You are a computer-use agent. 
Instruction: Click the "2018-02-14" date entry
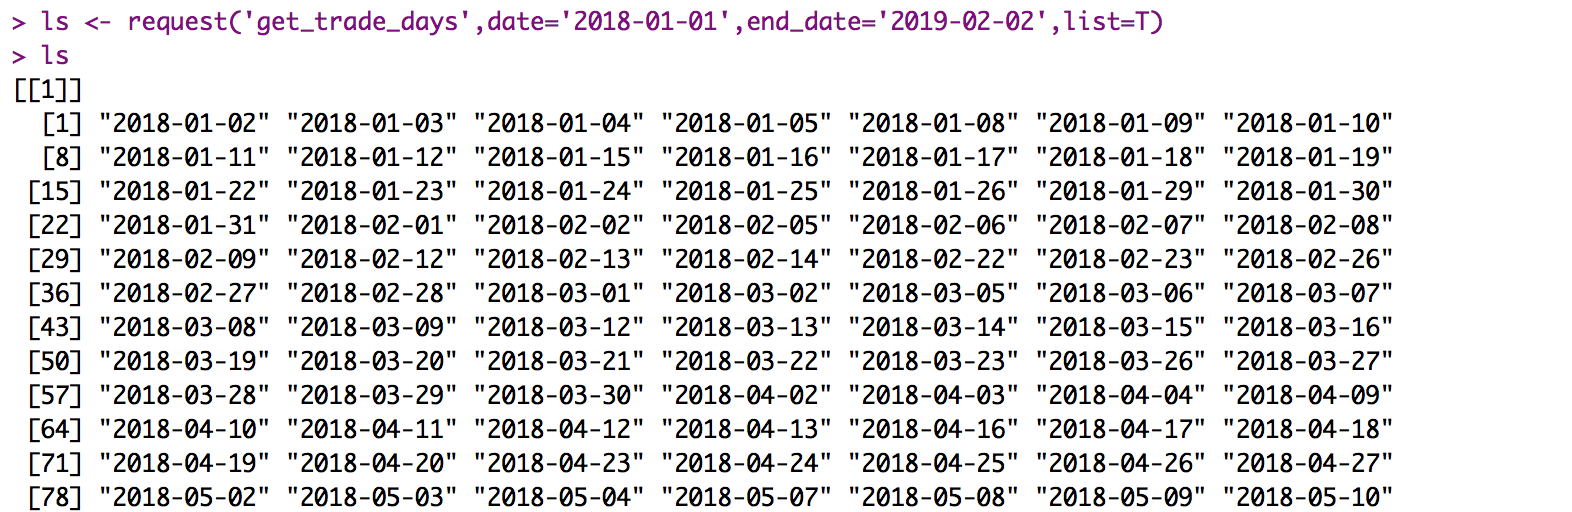(x=746, y=260)
